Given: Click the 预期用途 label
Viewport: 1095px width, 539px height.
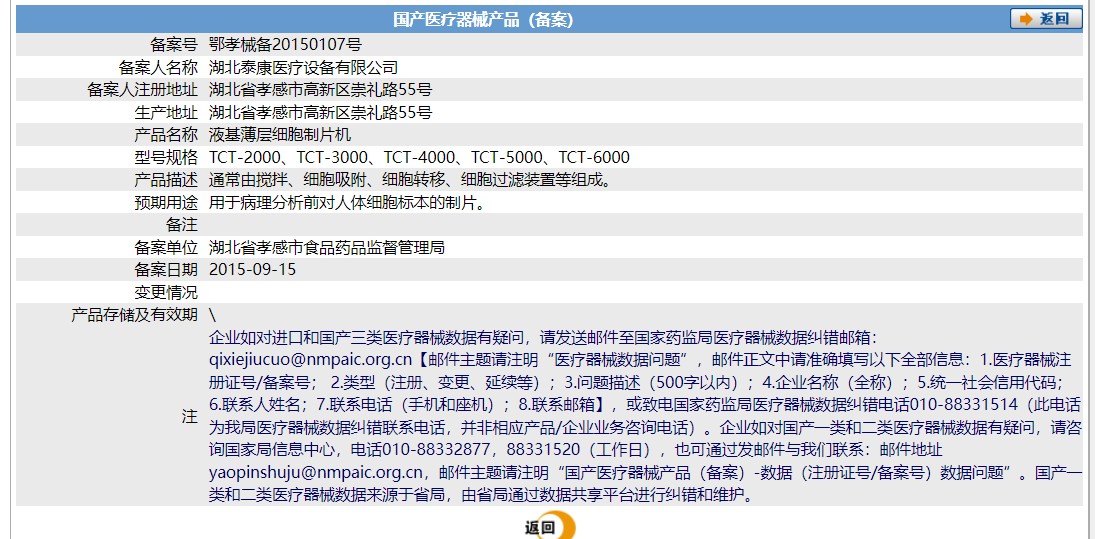Looking at the screenshot, I should (166, 202).
